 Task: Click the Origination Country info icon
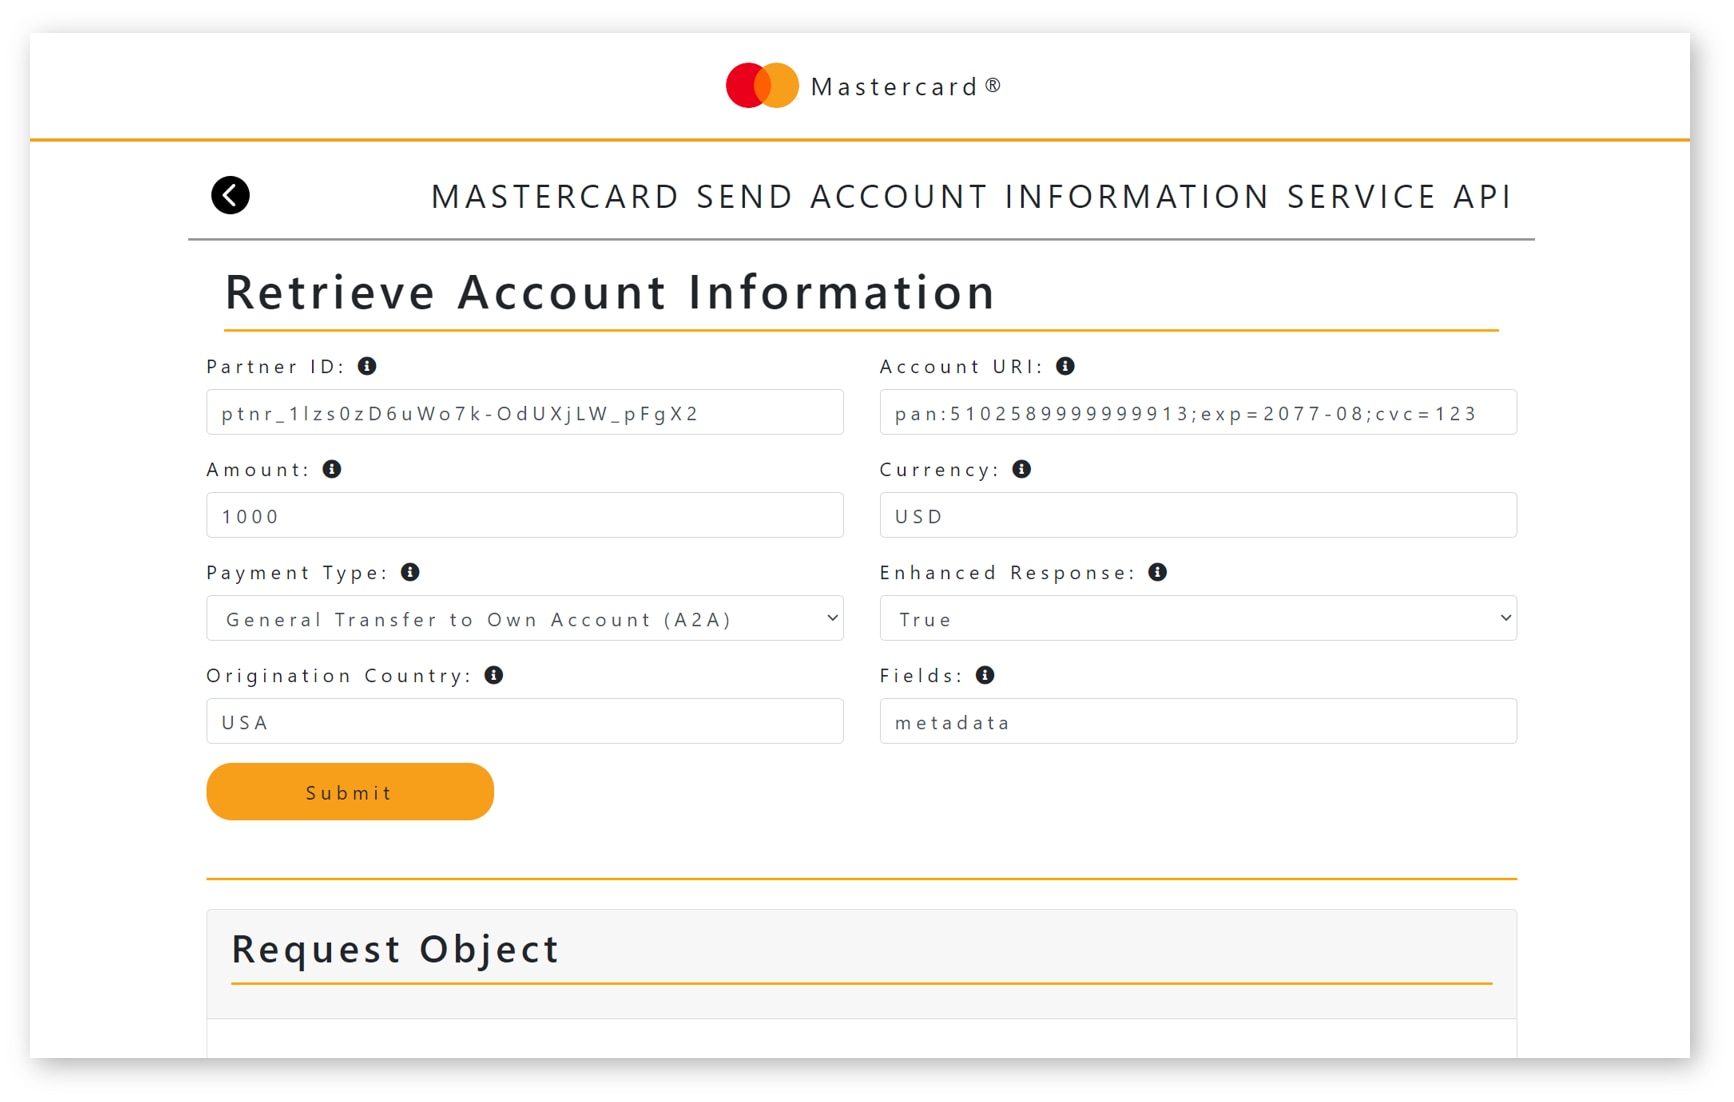[492, 675]
